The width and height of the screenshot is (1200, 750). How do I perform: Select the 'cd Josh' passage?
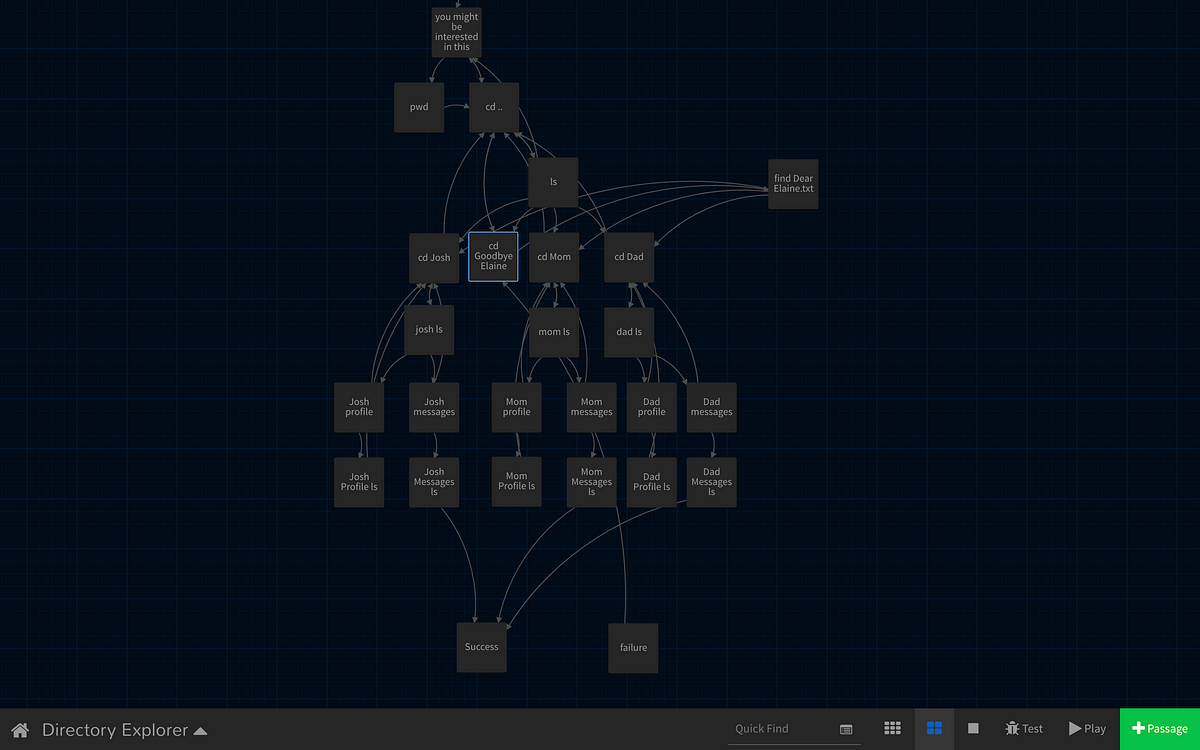coord(434,257)
